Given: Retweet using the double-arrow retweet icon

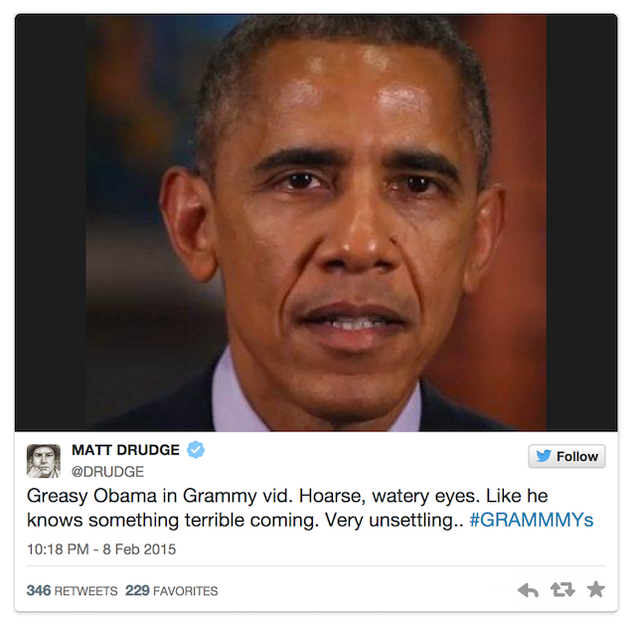Looking at the screenshot, I should click(562, 589).
